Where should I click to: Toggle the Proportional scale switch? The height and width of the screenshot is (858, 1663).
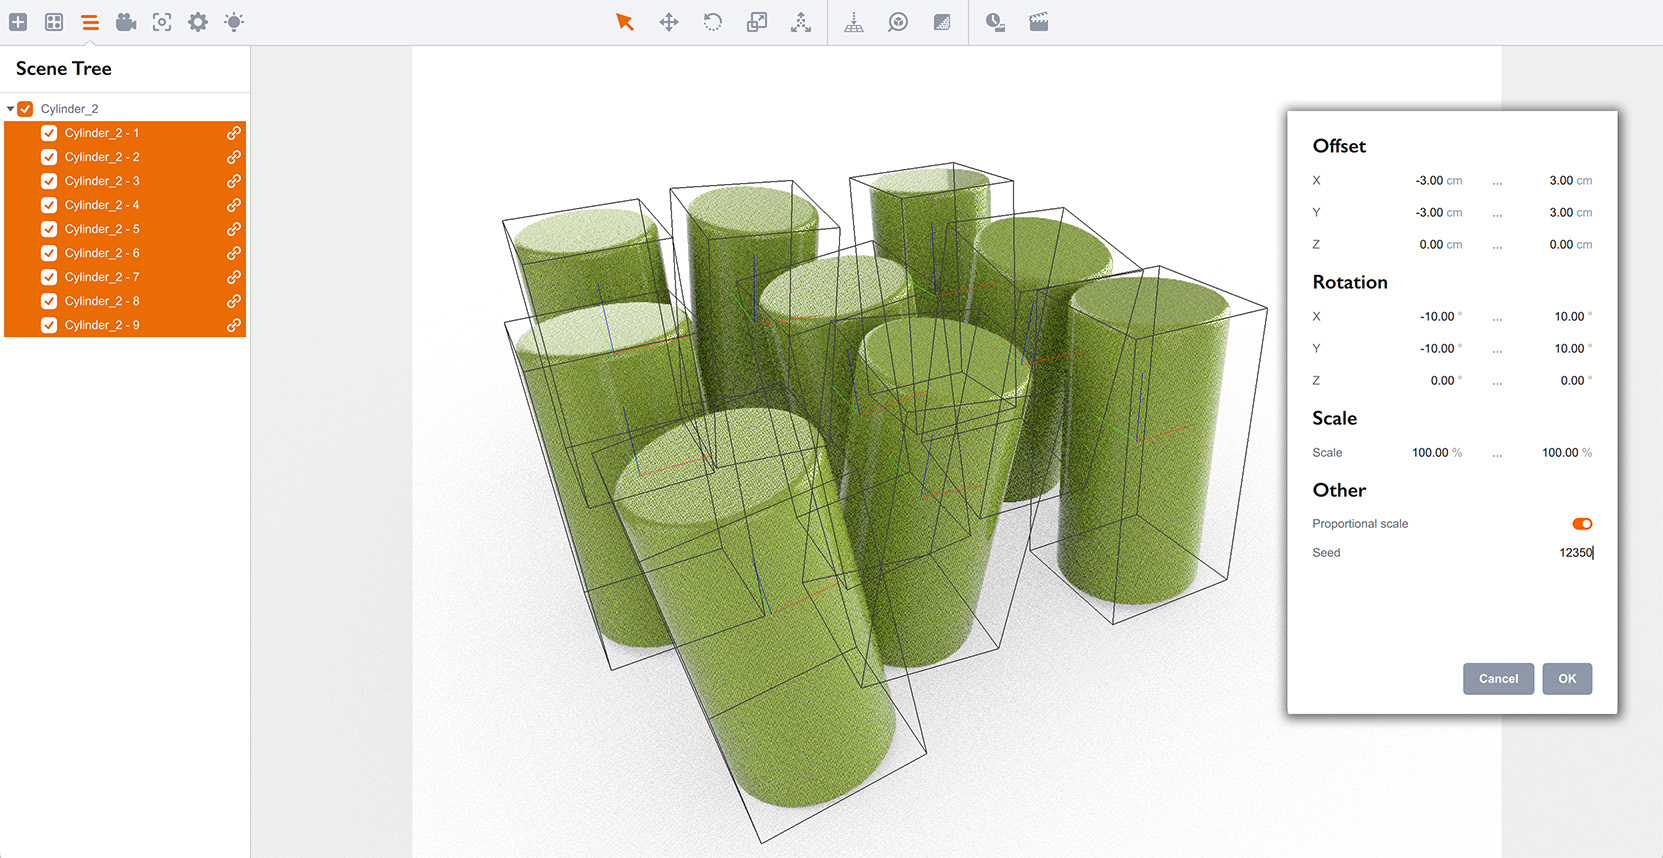pyautogui.click(x=1581, y=524)
